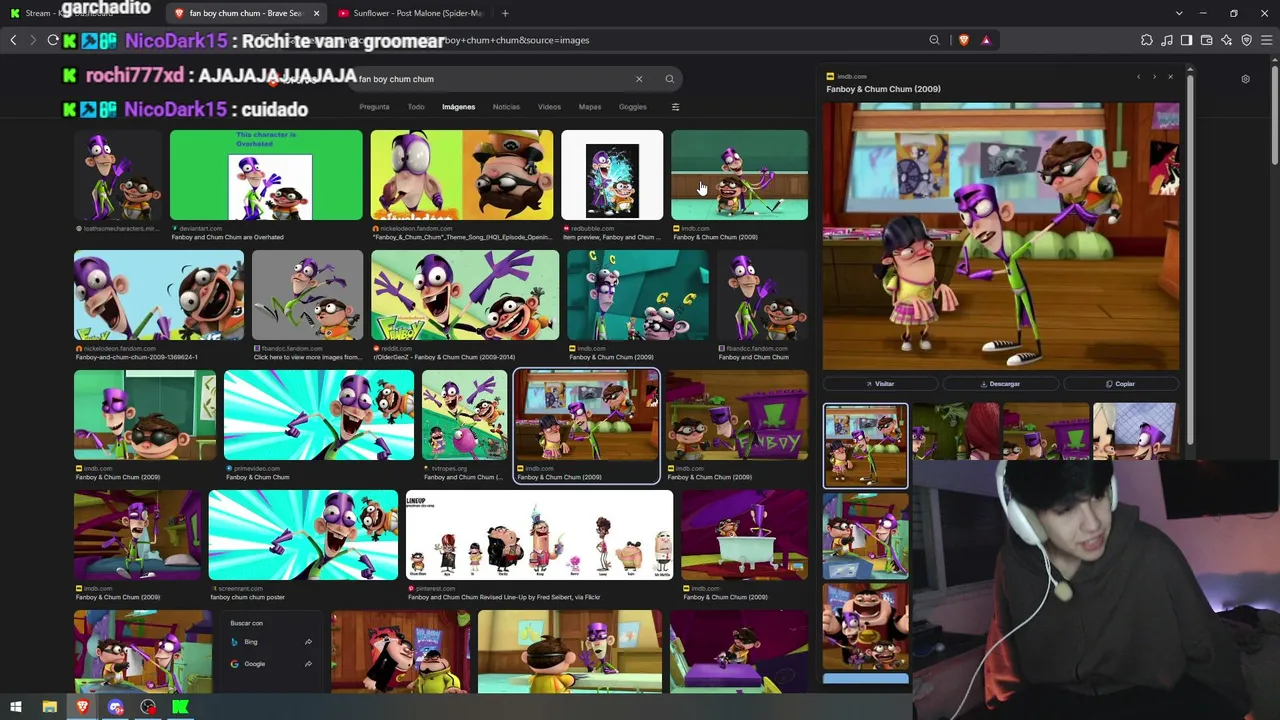Viewport: 1280px width, 720px height.
Task: Toggle the browser sidebar panel icon
Action: [x=1186, y=40]
